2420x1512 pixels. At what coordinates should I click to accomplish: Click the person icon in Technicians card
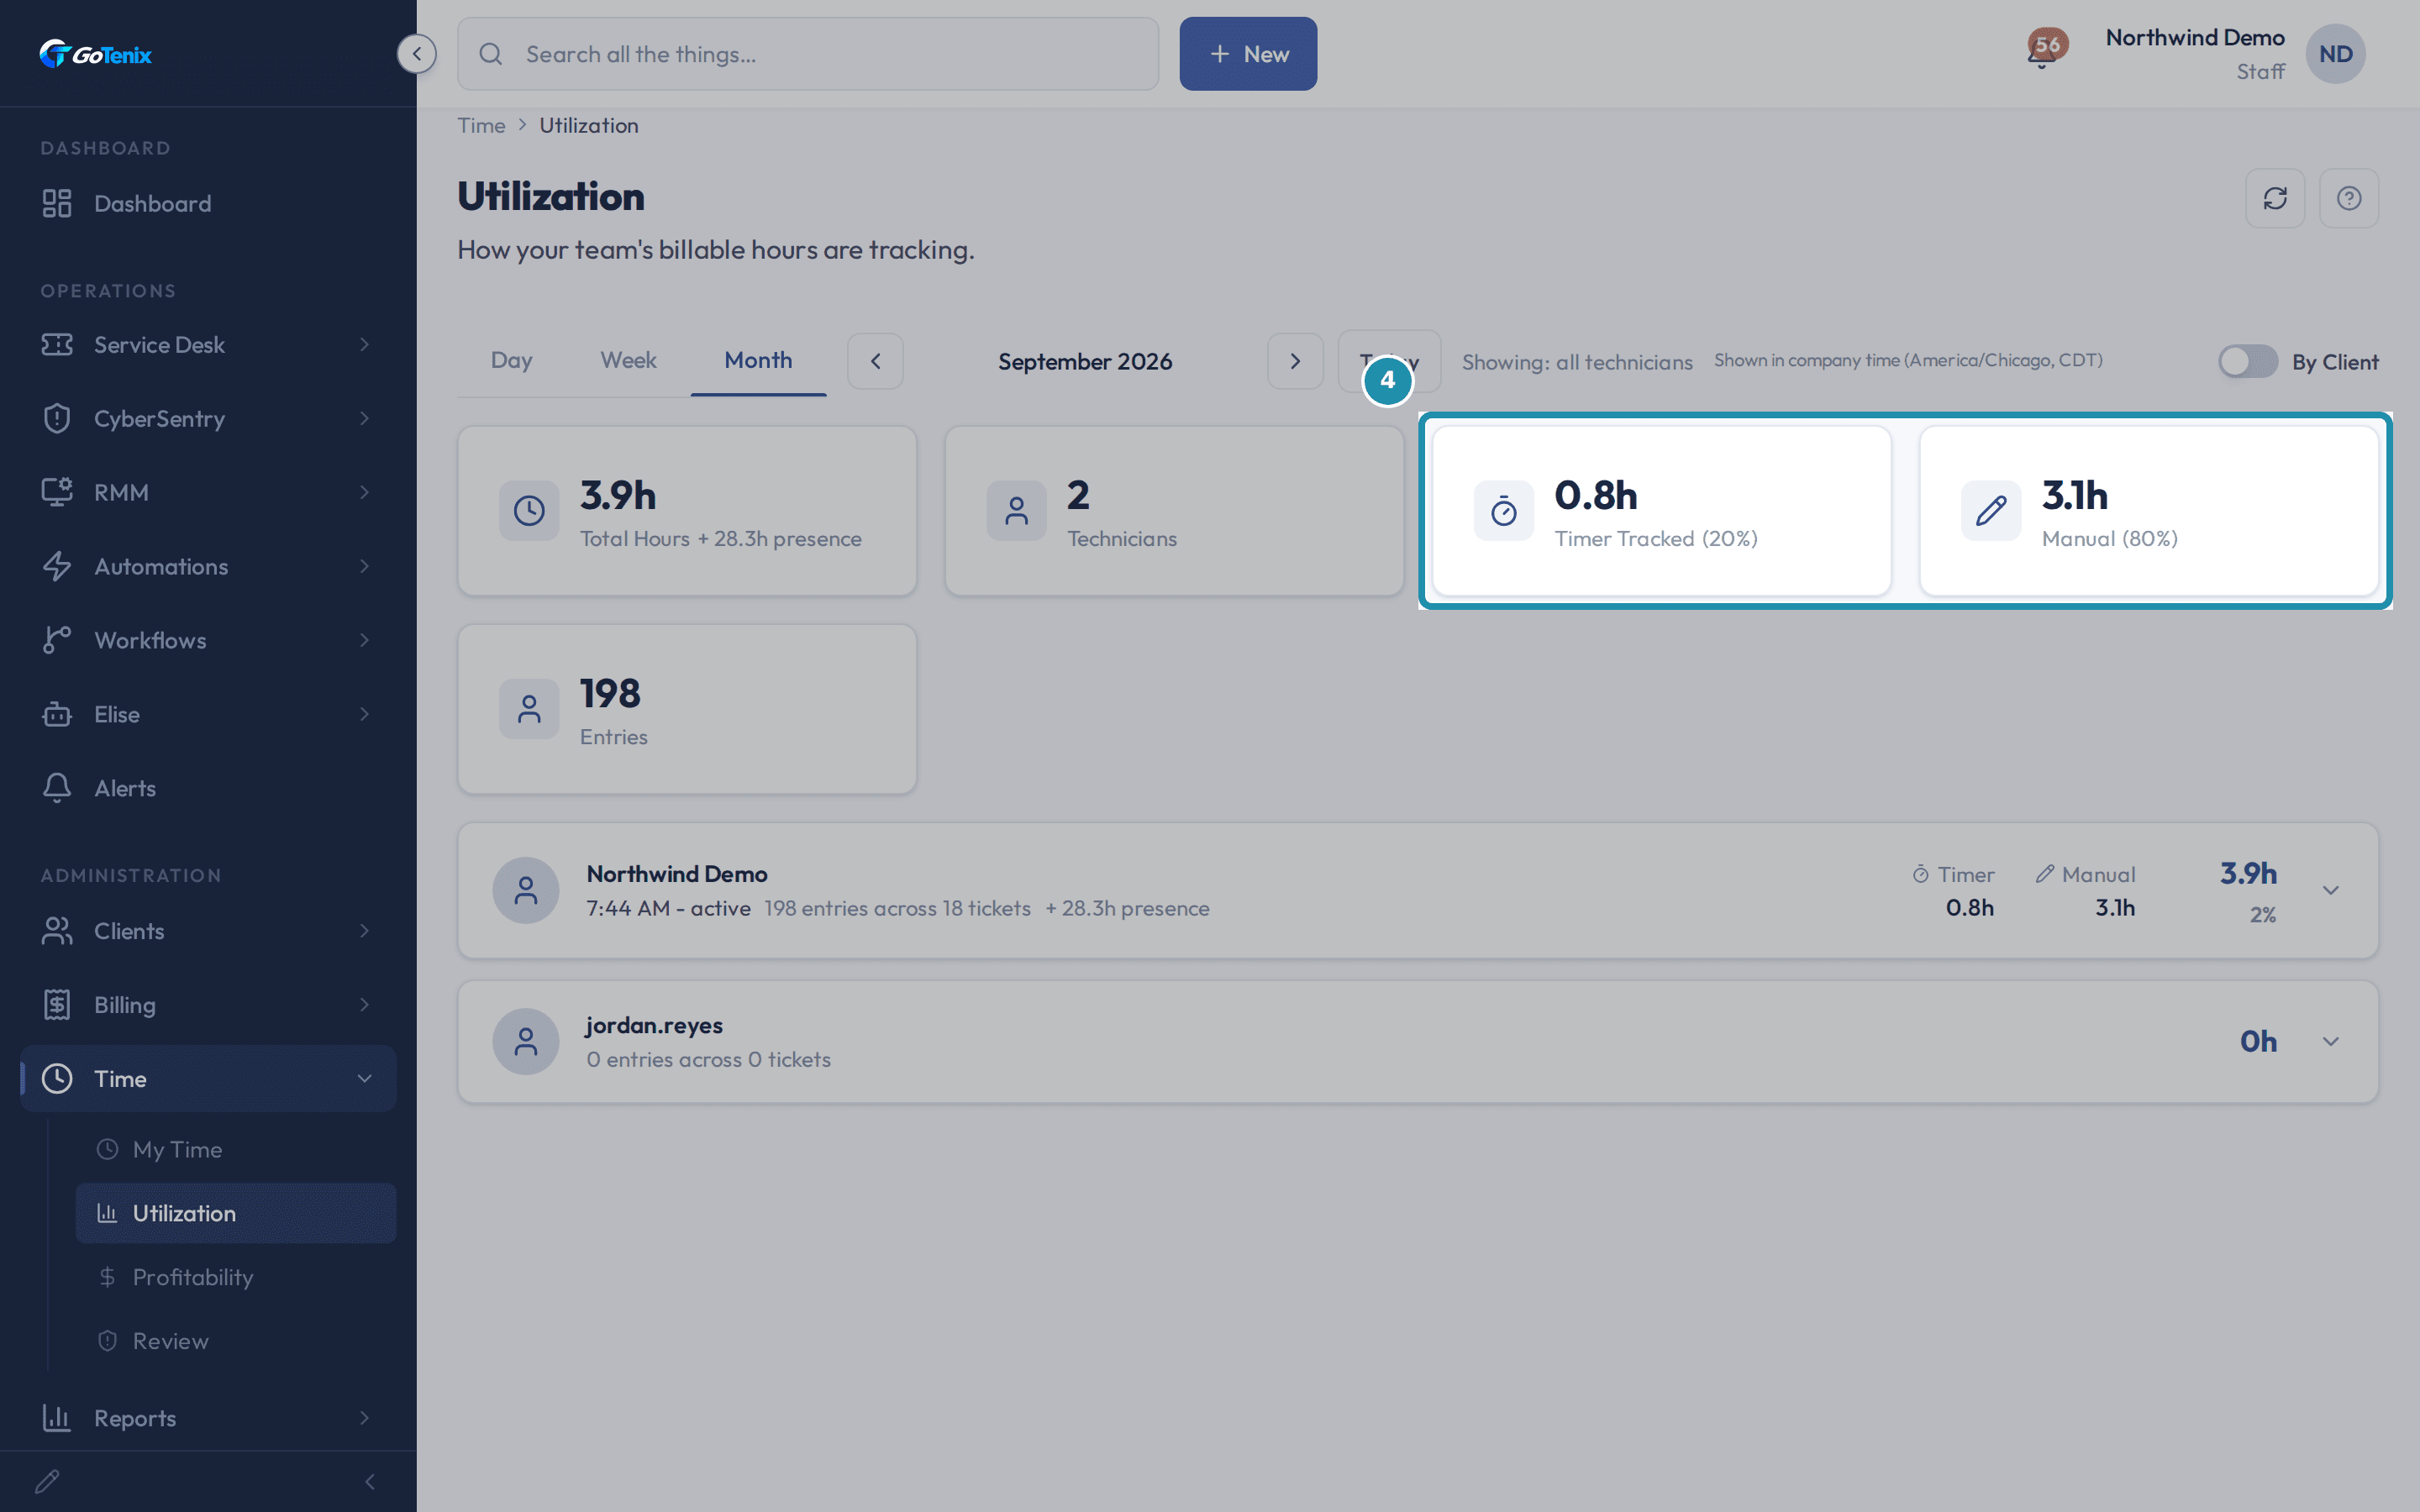pos(1016,511)
